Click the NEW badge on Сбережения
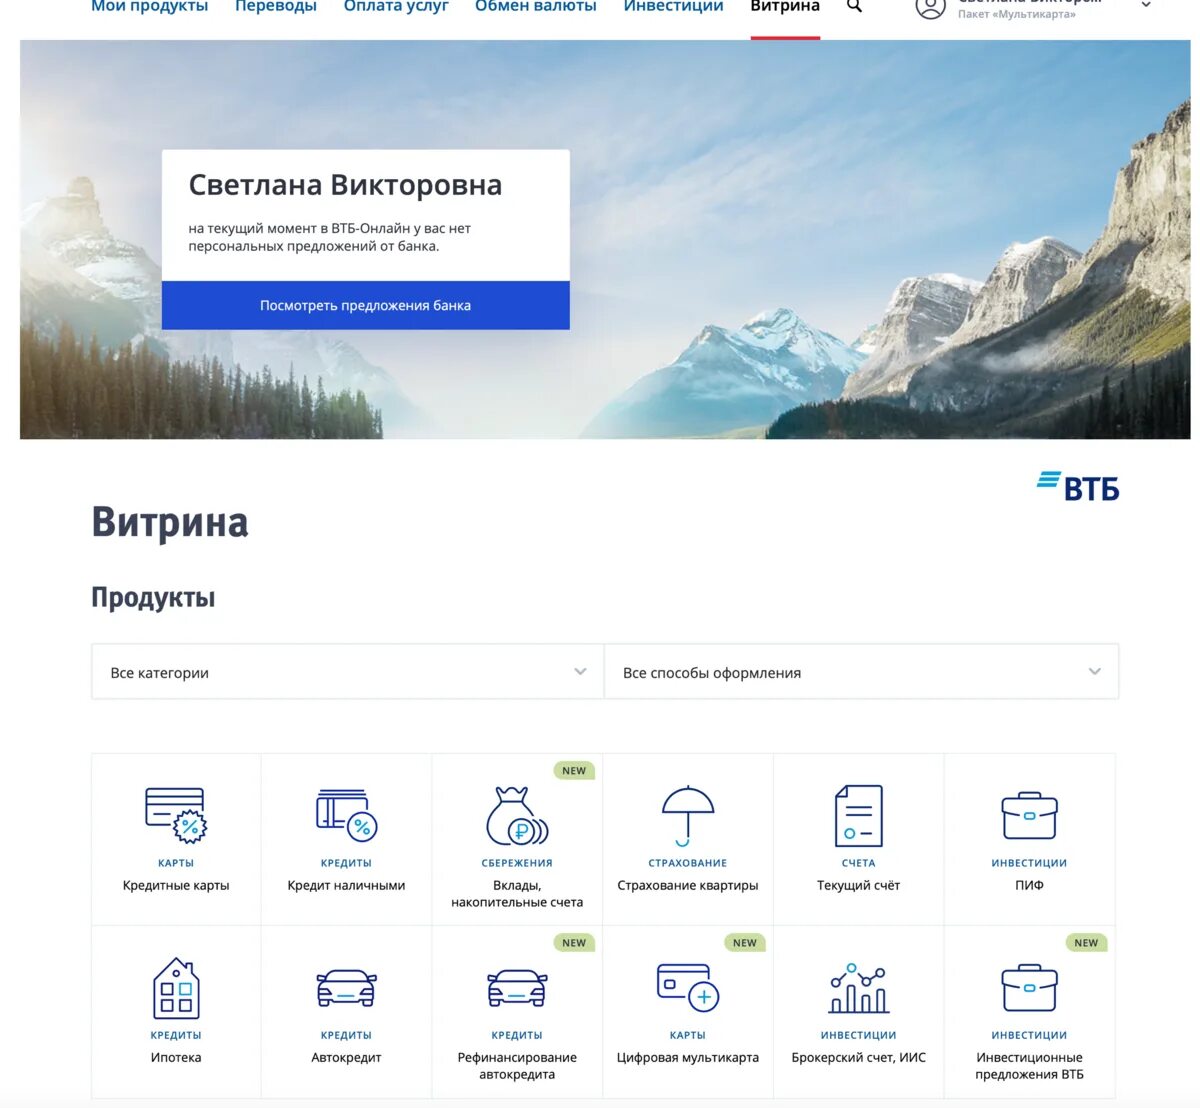 coord(574,771)
